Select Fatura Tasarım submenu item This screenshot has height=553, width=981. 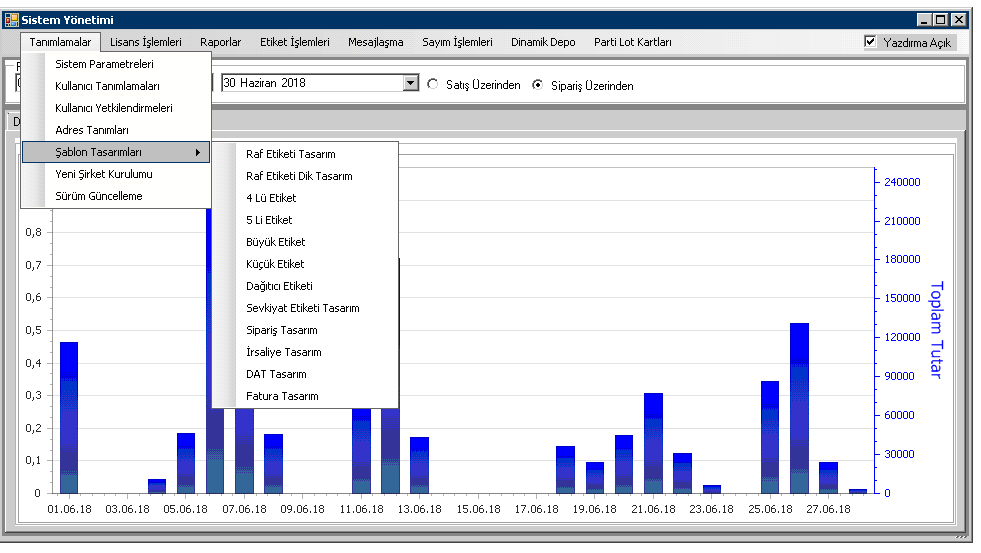(x=305, y=396)
